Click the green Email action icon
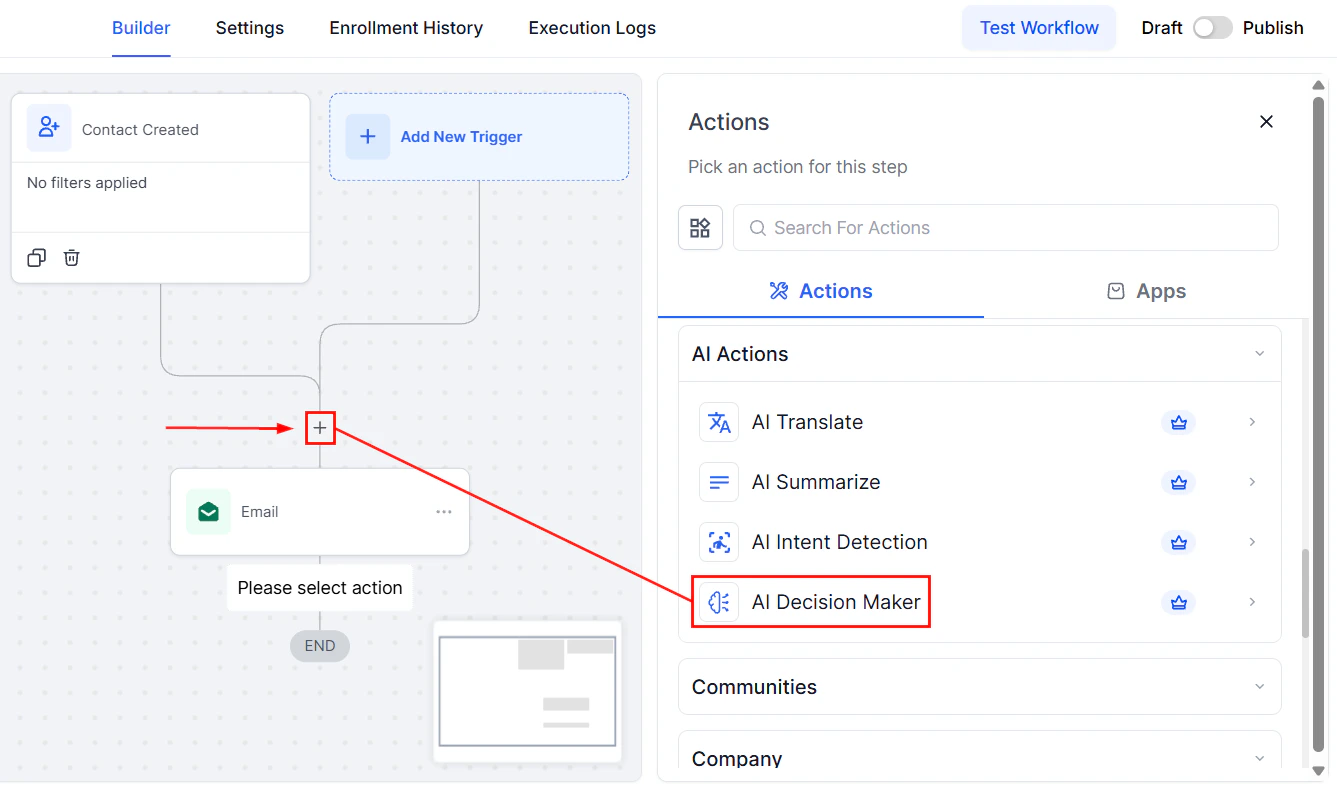Viewport: 1337px width, 791px height. [208, 511]
